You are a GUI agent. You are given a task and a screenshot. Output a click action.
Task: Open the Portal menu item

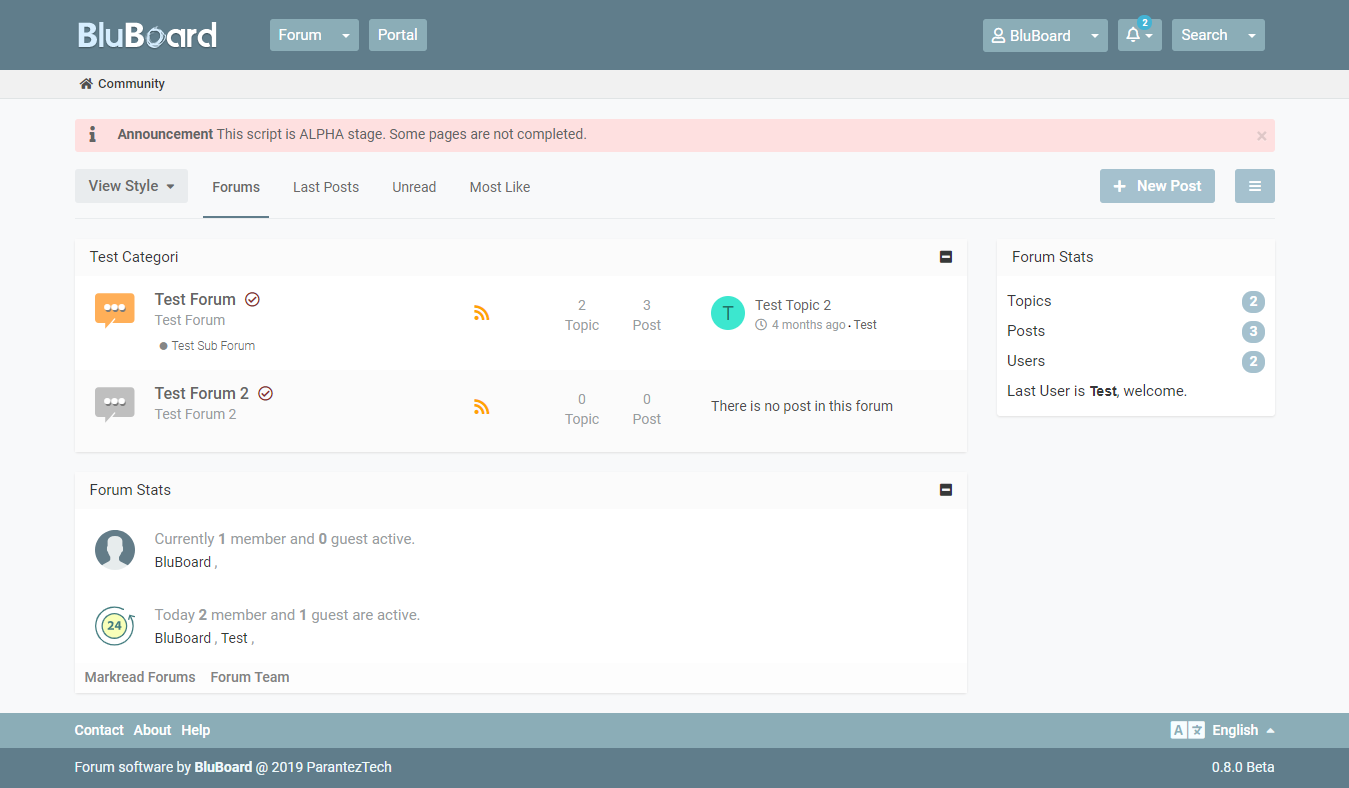coord(398,35)
